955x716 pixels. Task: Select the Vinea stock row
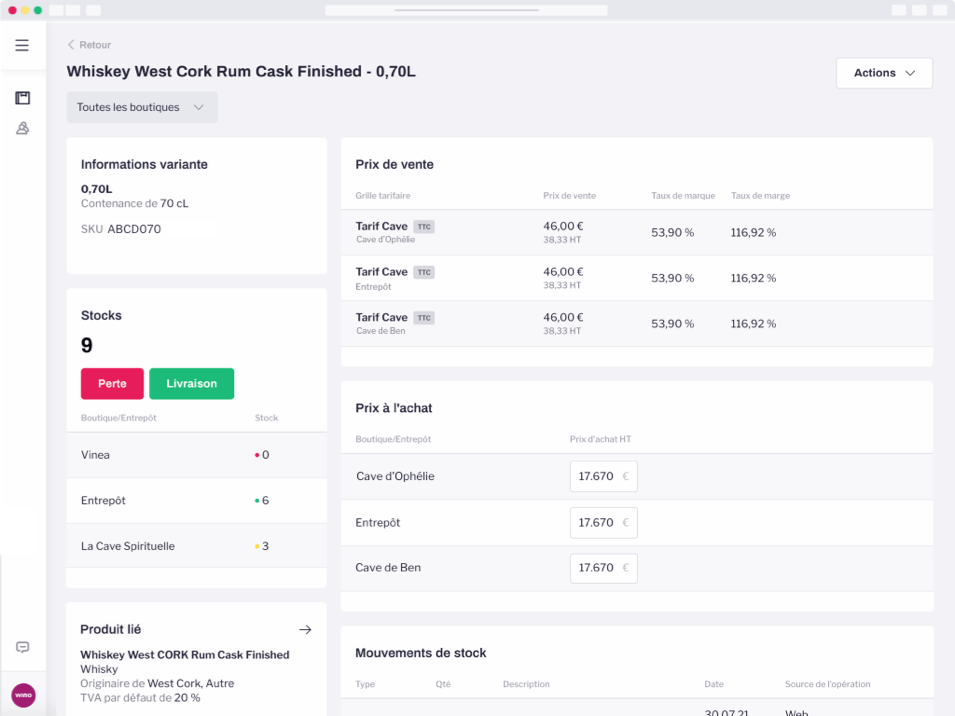[196, 455]
